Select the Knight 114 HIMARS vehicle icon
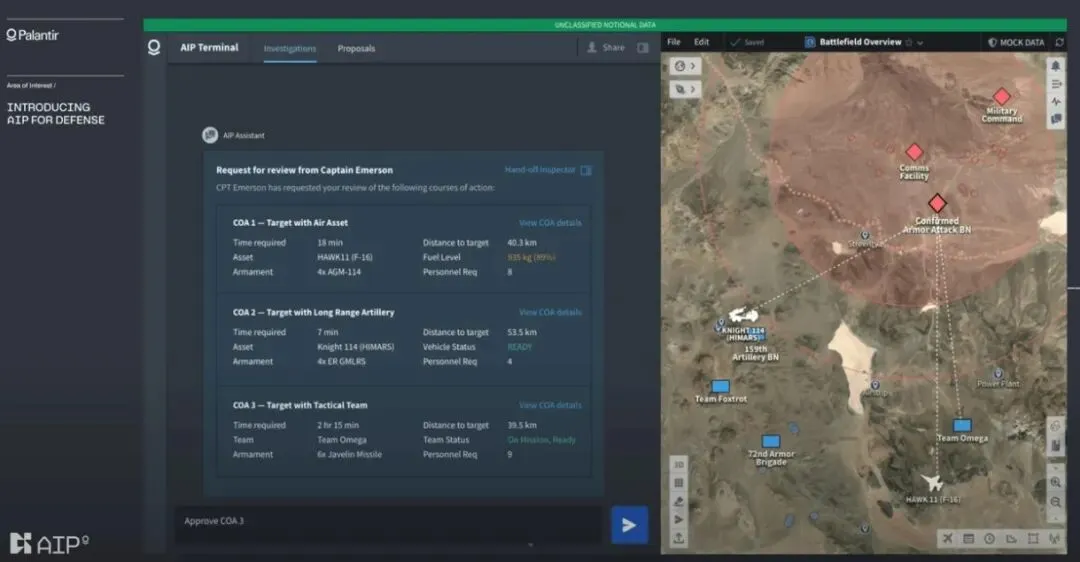Viewport: 1080px width, 562px height. 744,315
